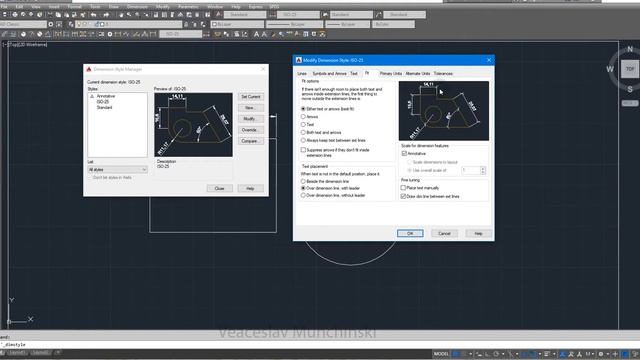Image resolution: width=640 pixels, height=360 pixels.
Task: Click the Undo arrow in the toolbar
Action: [x=93, y=15]
